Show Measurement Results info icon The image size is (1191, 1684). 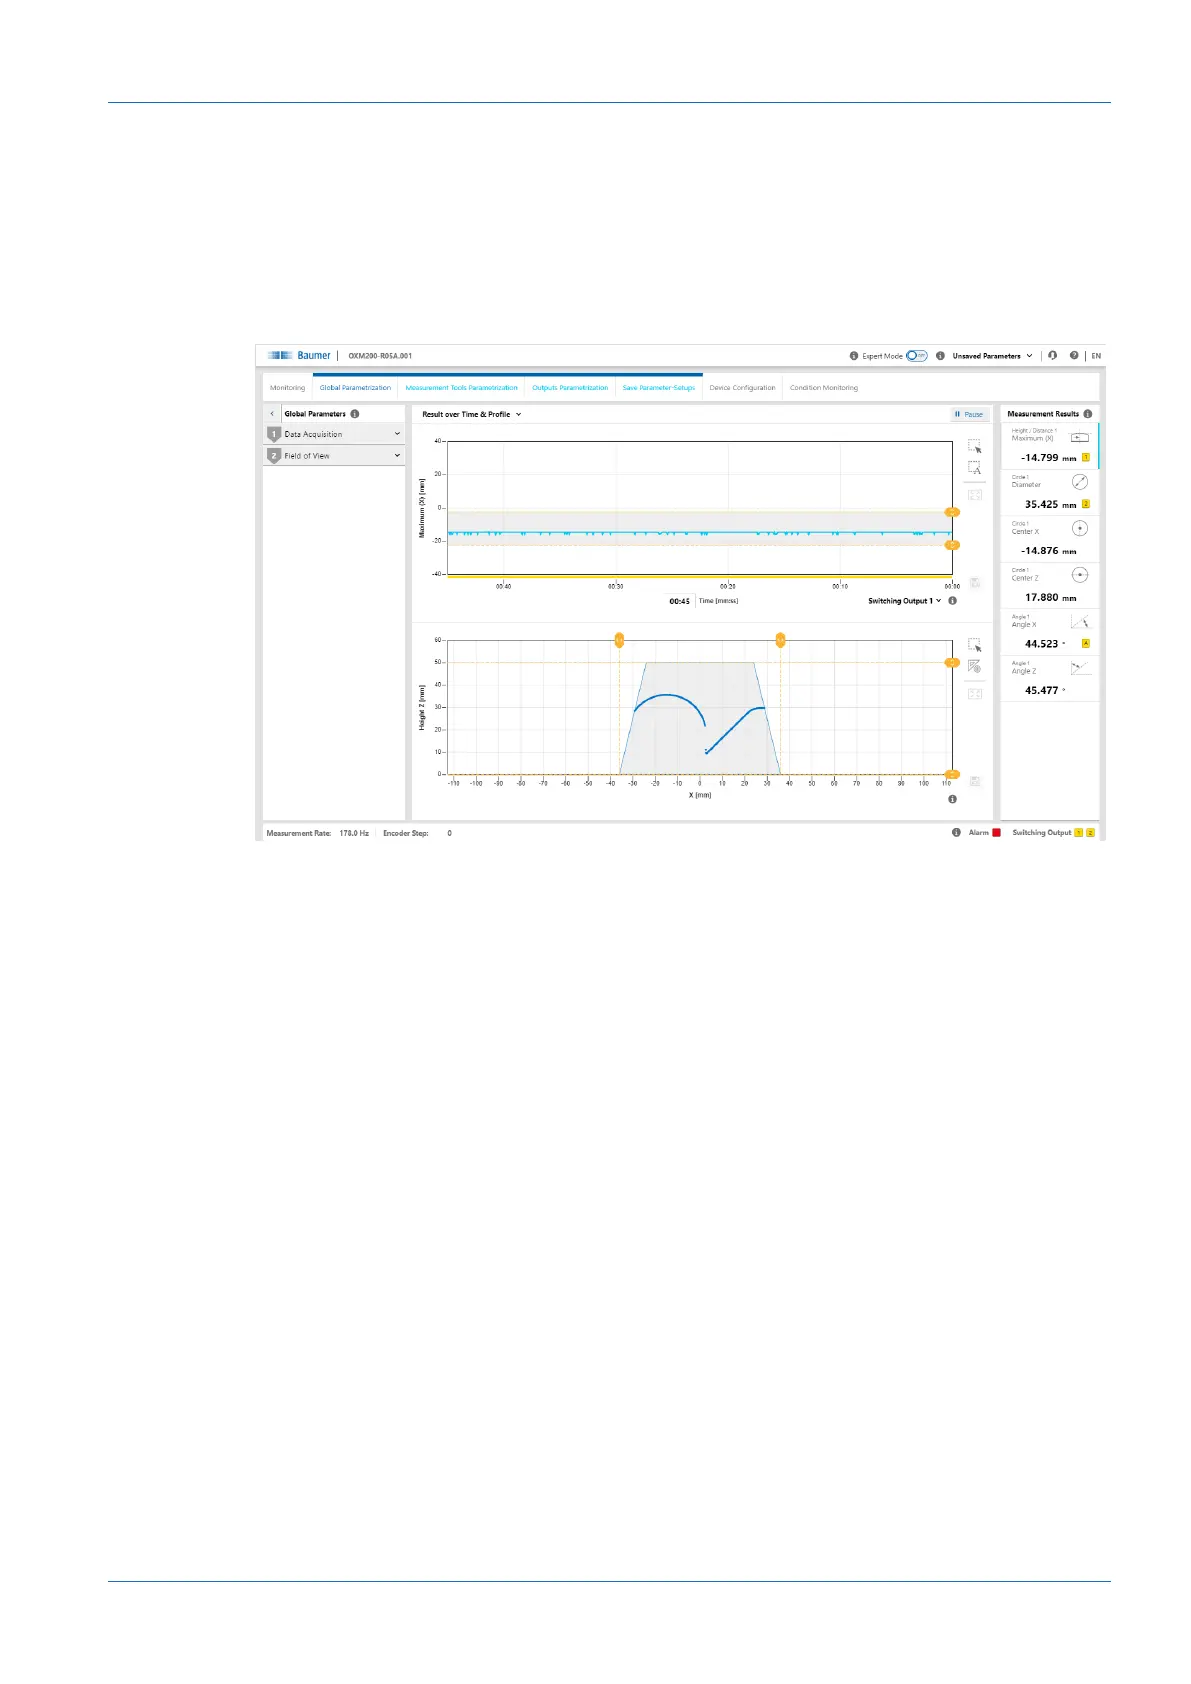tap(1088, 414)
